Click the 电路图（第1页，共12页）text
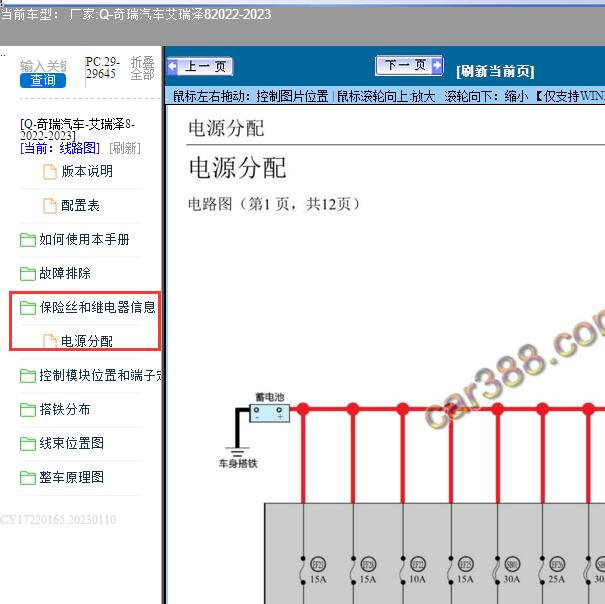 [x=274, y=203]
